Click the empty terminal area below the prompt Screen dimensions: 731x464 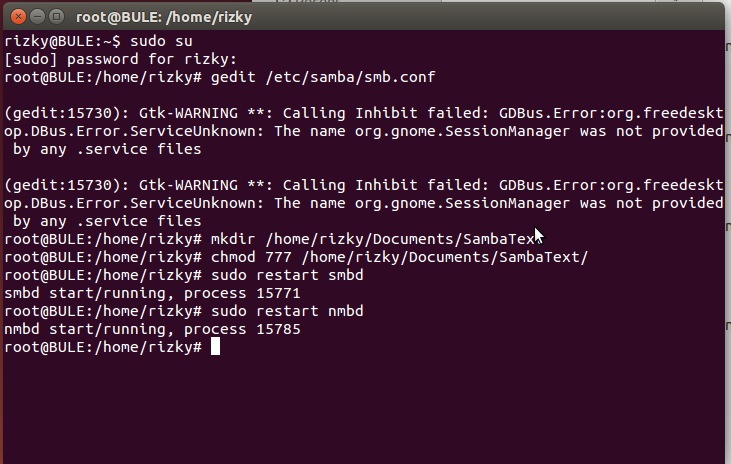point(365,410)
